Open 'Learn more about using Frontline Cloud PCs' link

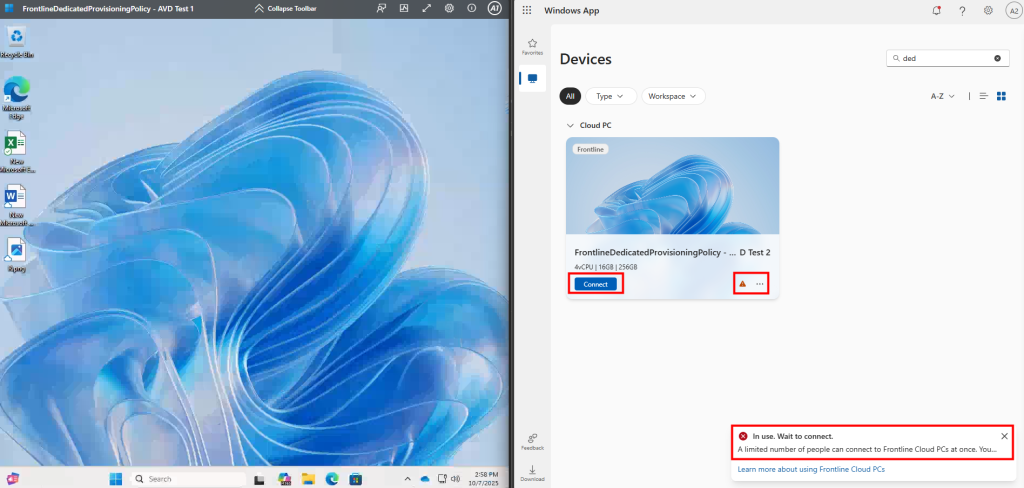tap(810, 468)
